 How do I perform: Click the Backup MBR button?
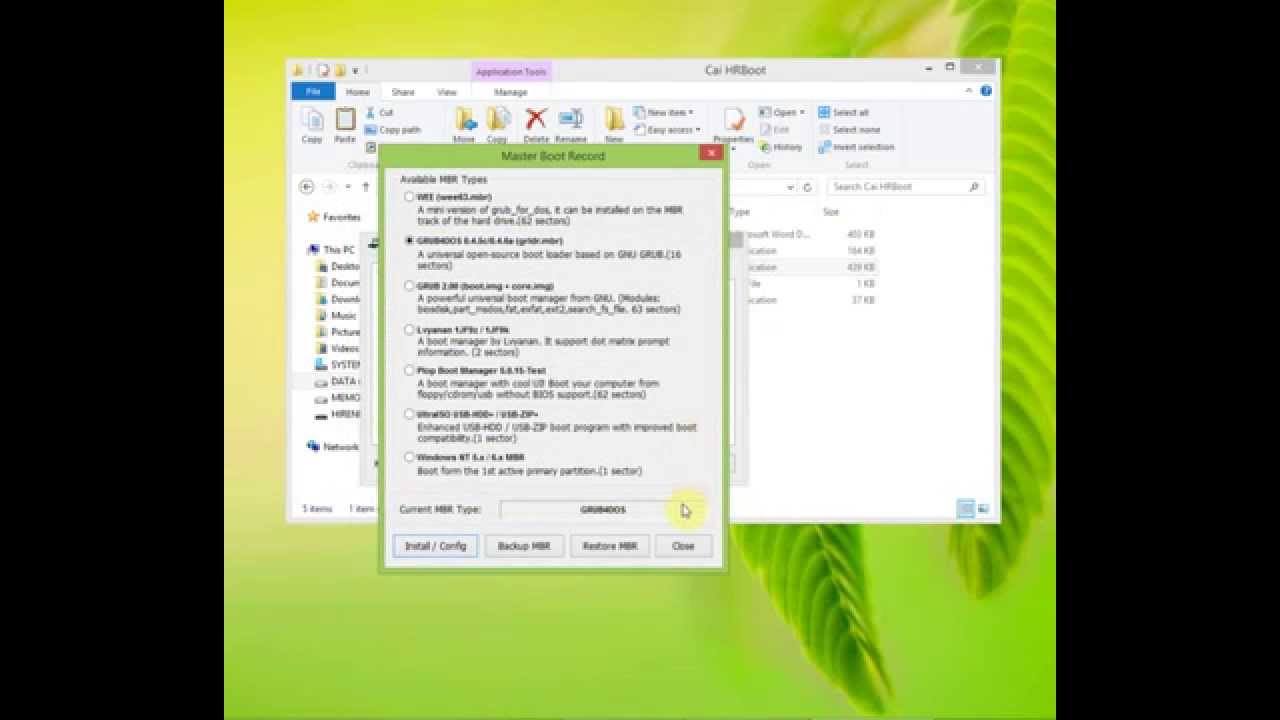(x=524, y=546)
